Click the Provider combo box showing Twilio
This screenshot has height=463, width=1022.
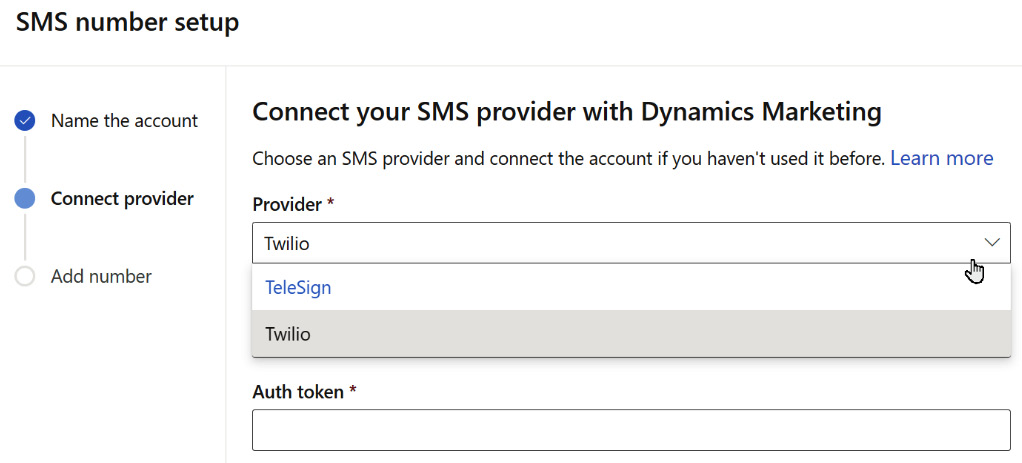click(631, 243)
